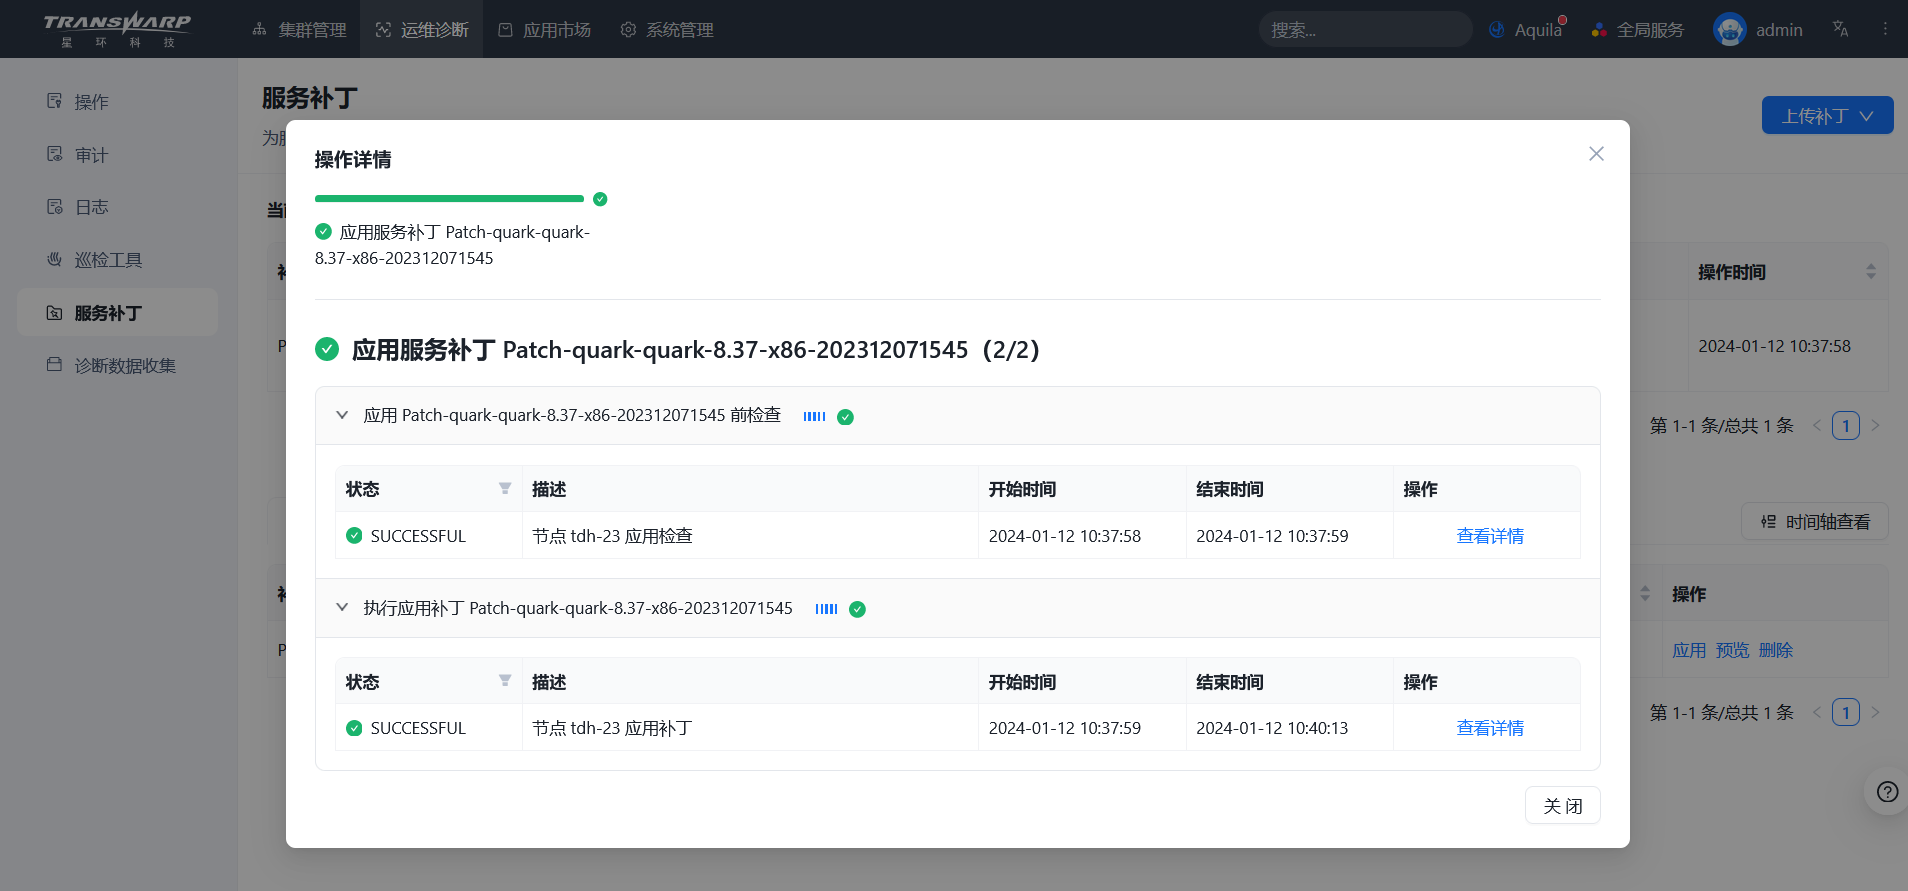Image resolution: width=1908 pixels, height=891 pixels.
Task: Collapse the 前检查 step section
Action: pyautogui.click(x=342, y=415)
